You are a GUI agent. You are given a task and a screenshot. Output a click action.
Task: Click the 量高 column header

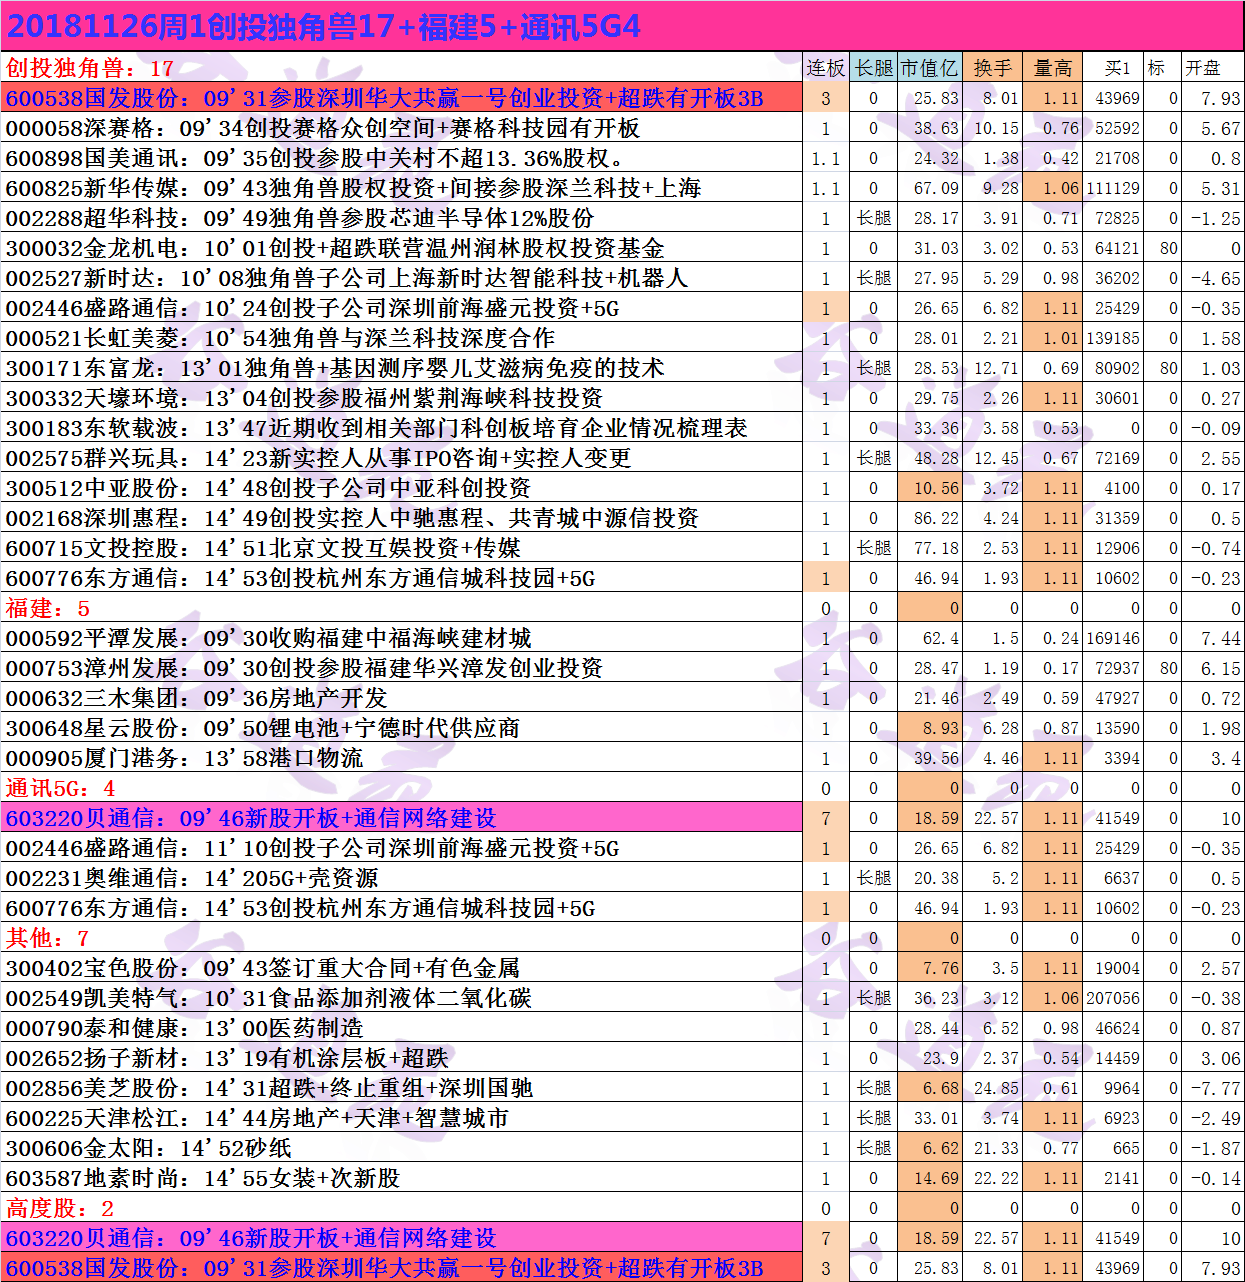[1052, 68]
